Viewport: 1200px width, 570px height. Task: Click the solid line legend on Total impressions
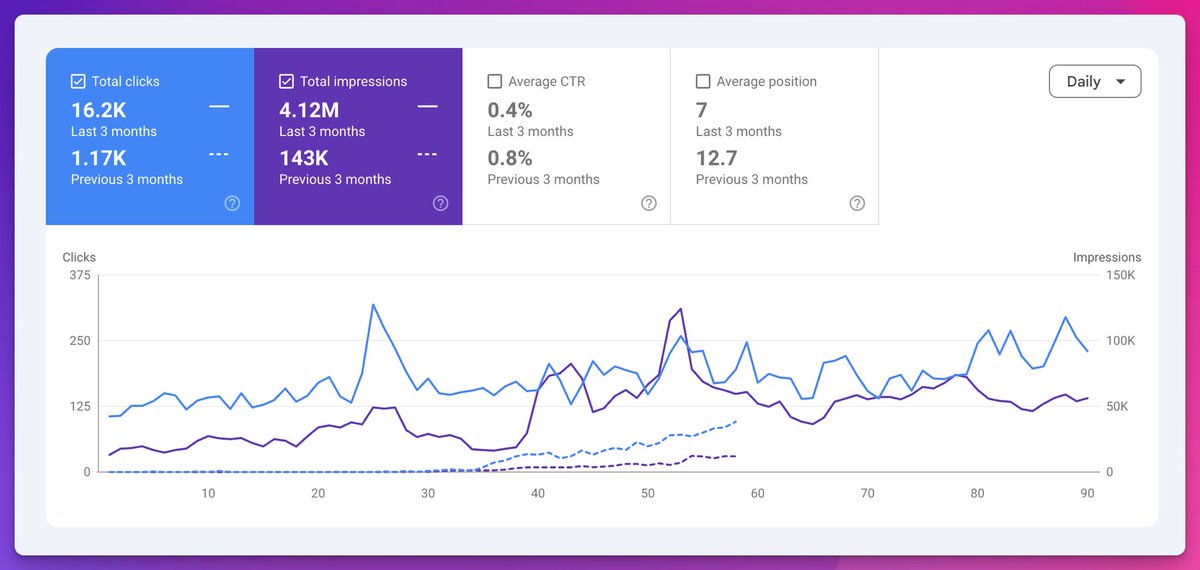coord(427,106)
